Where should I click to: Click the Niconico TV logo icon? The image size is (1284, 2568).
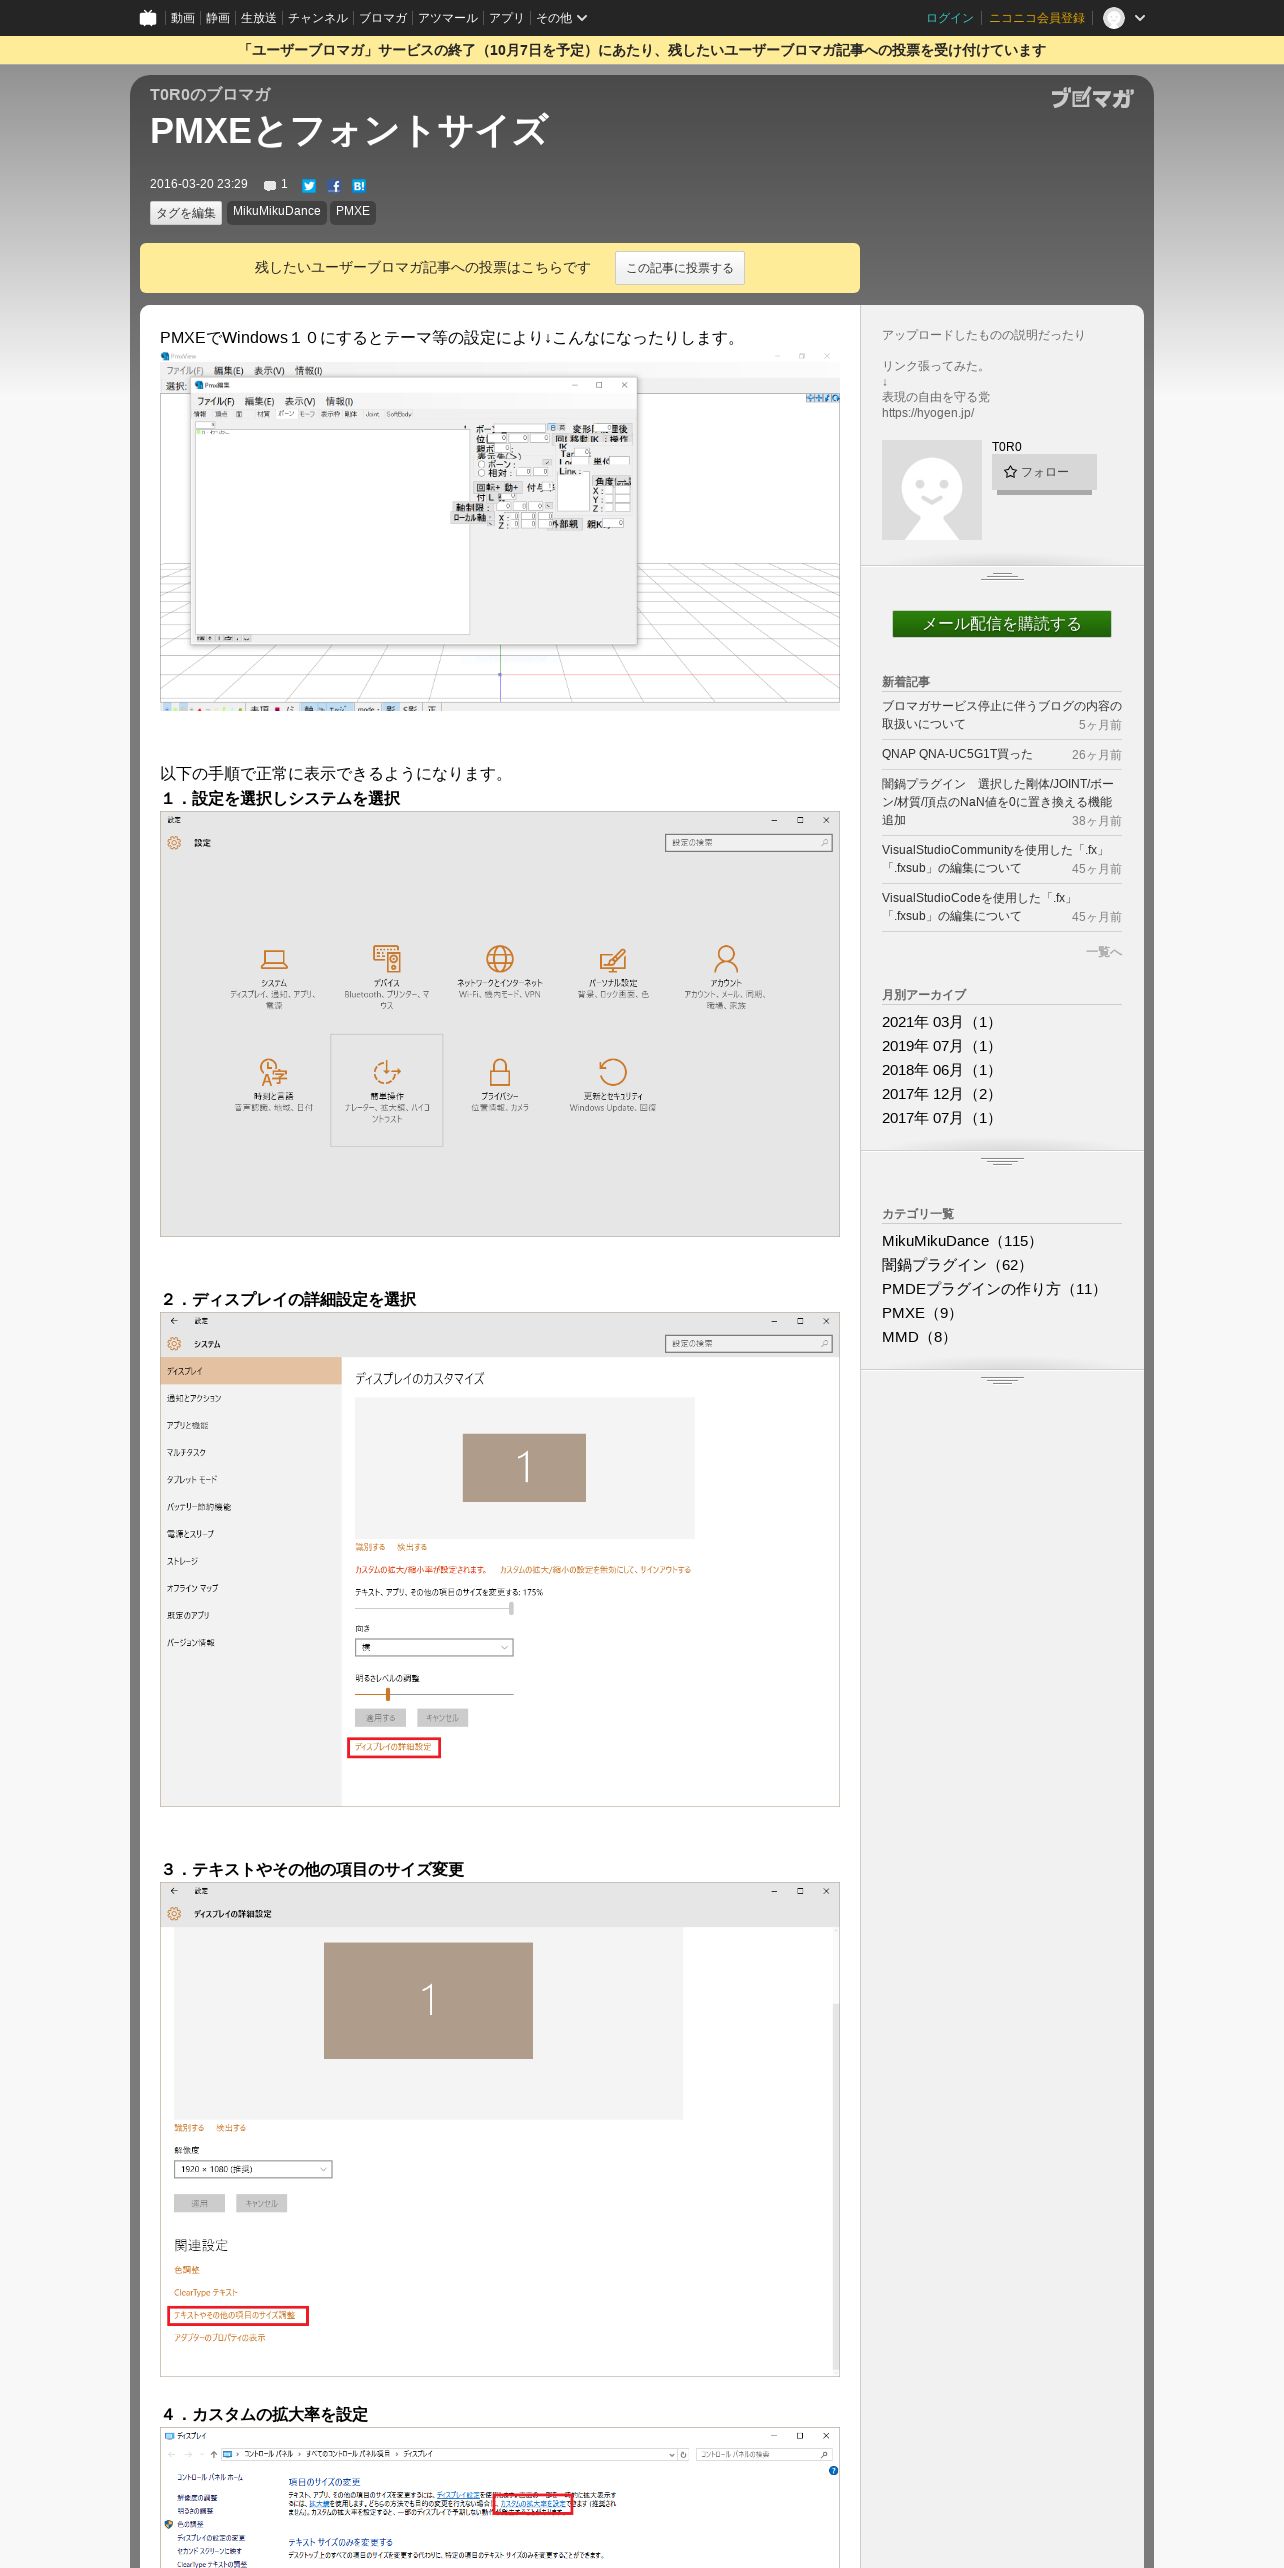(148, 18)
